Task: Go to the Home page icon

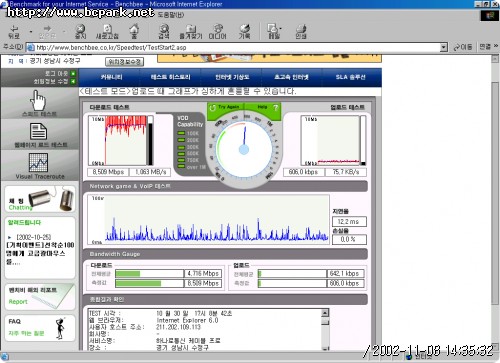Action: tap(134, 32)
